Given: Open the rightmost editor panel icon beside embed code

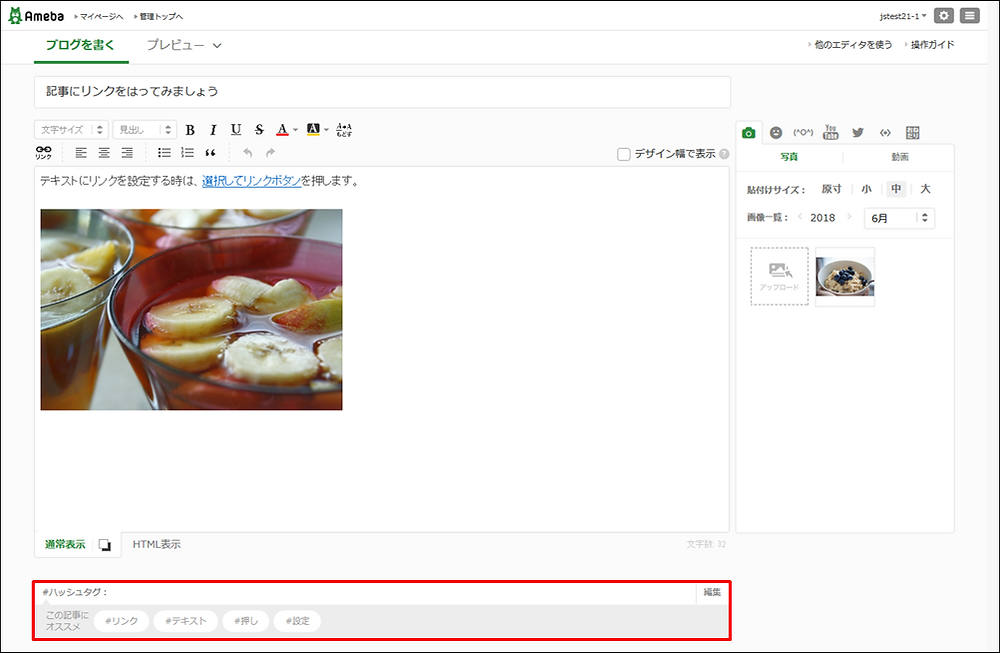Looking at the screenshot, I should tap(913, 133).
